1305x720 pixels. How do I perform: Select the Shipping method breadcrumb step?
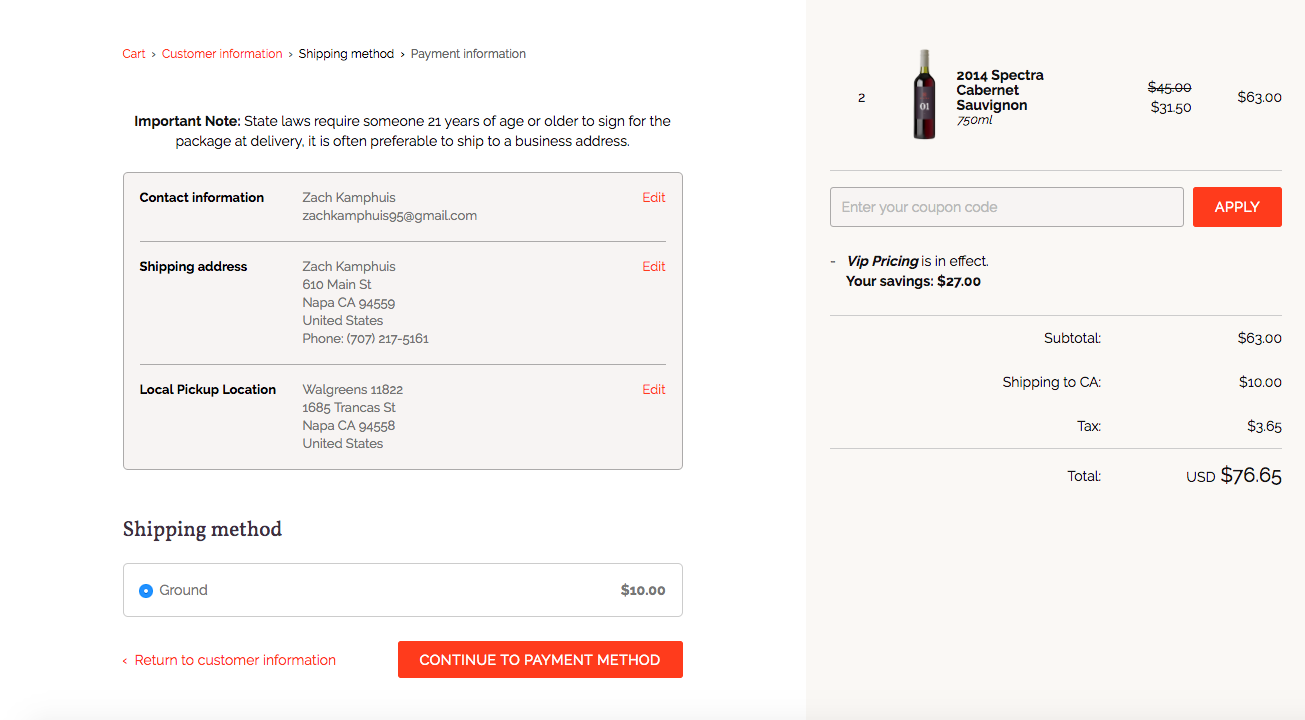click(x=346, y=54)
